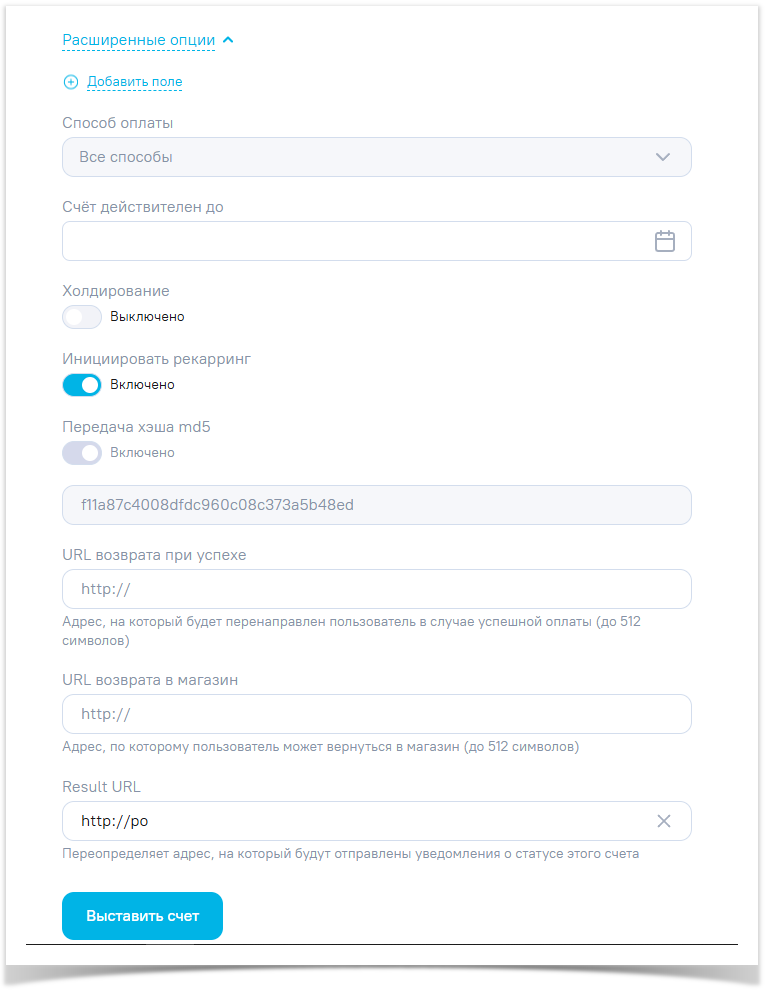The height and width of the screenshot is (994, 772).
Task: Focus the URL возврата в магазин field
Action: pyautogui.click(x=376, y=714)
